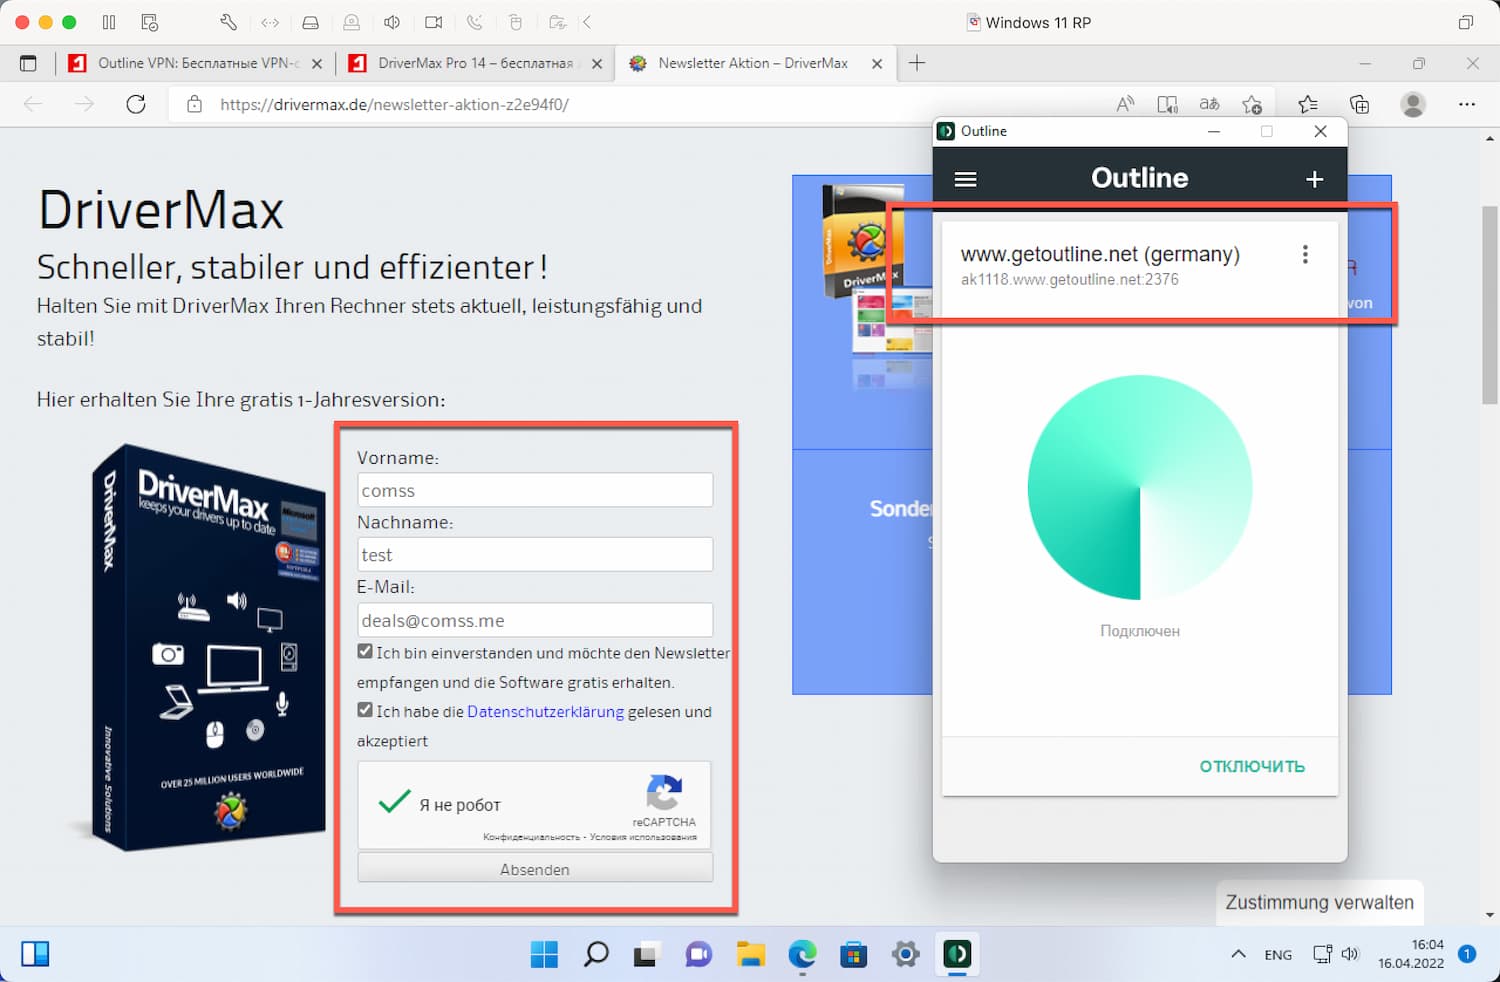Click Parallels toolbar collapse chevron

pyautogui.click(x=587, y=22)
